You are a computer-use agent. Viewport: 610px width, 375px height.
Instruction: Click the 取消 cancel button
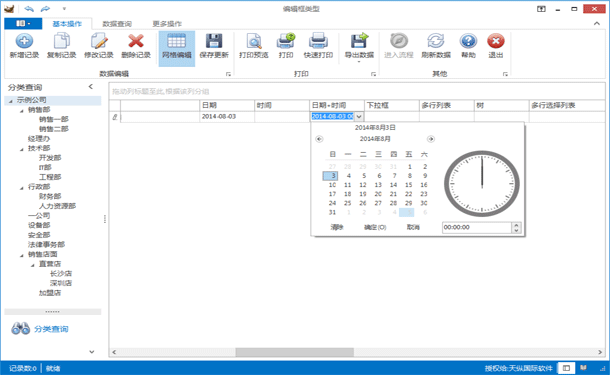[x=413, y=227]
